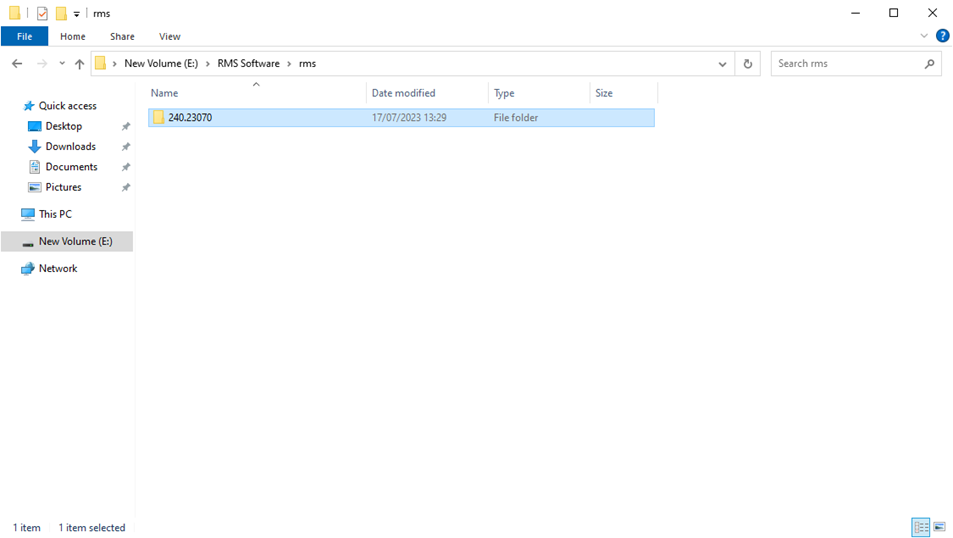
Task: Click the Forward navigation arrow
Action: pyautogui.click(x=41, y=63)
